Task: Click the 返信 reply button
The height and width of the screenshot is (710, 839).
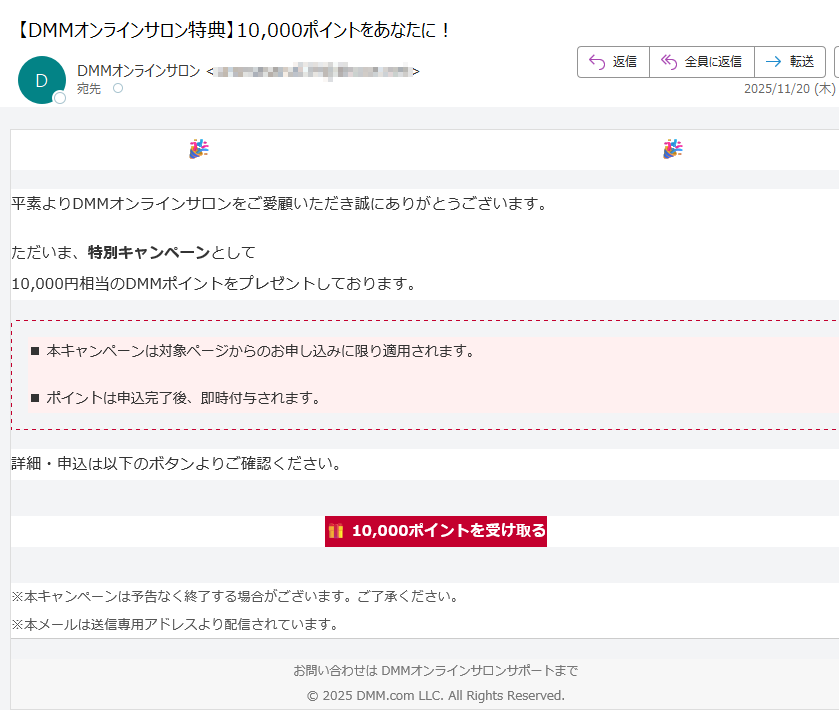Action: point(613,62)
